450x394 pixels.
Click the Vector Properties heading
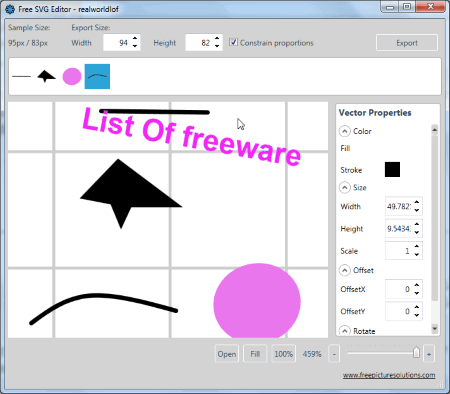point(375,113)
